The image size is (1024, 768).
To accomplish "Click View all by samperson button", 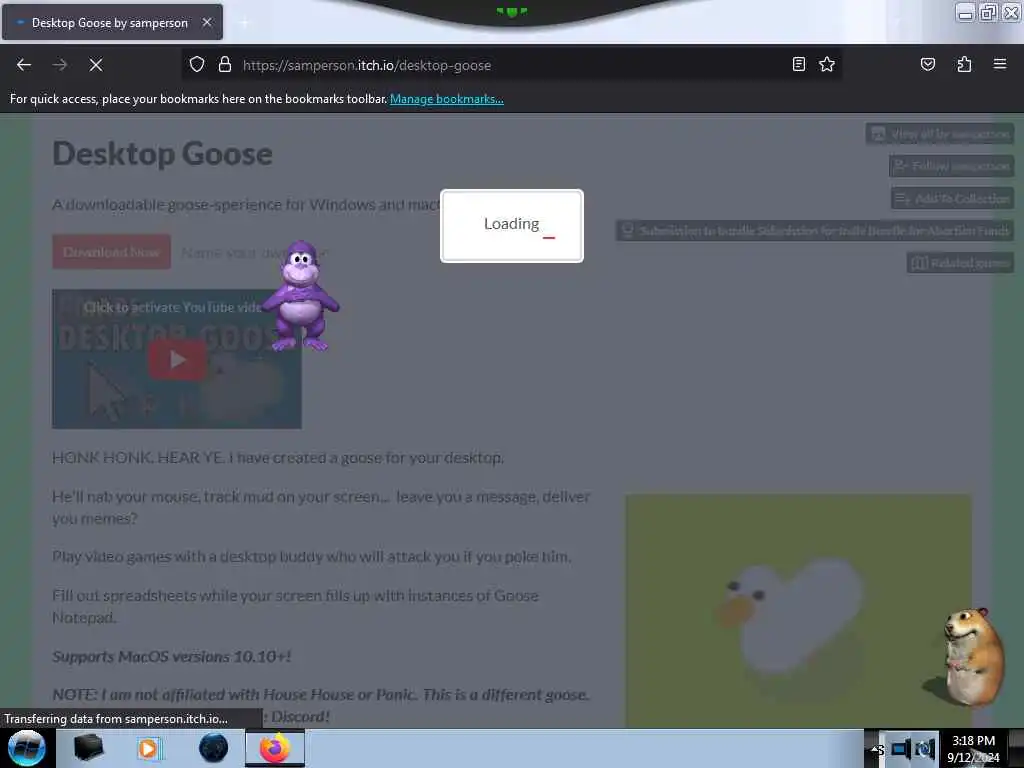I will point(940,134).
